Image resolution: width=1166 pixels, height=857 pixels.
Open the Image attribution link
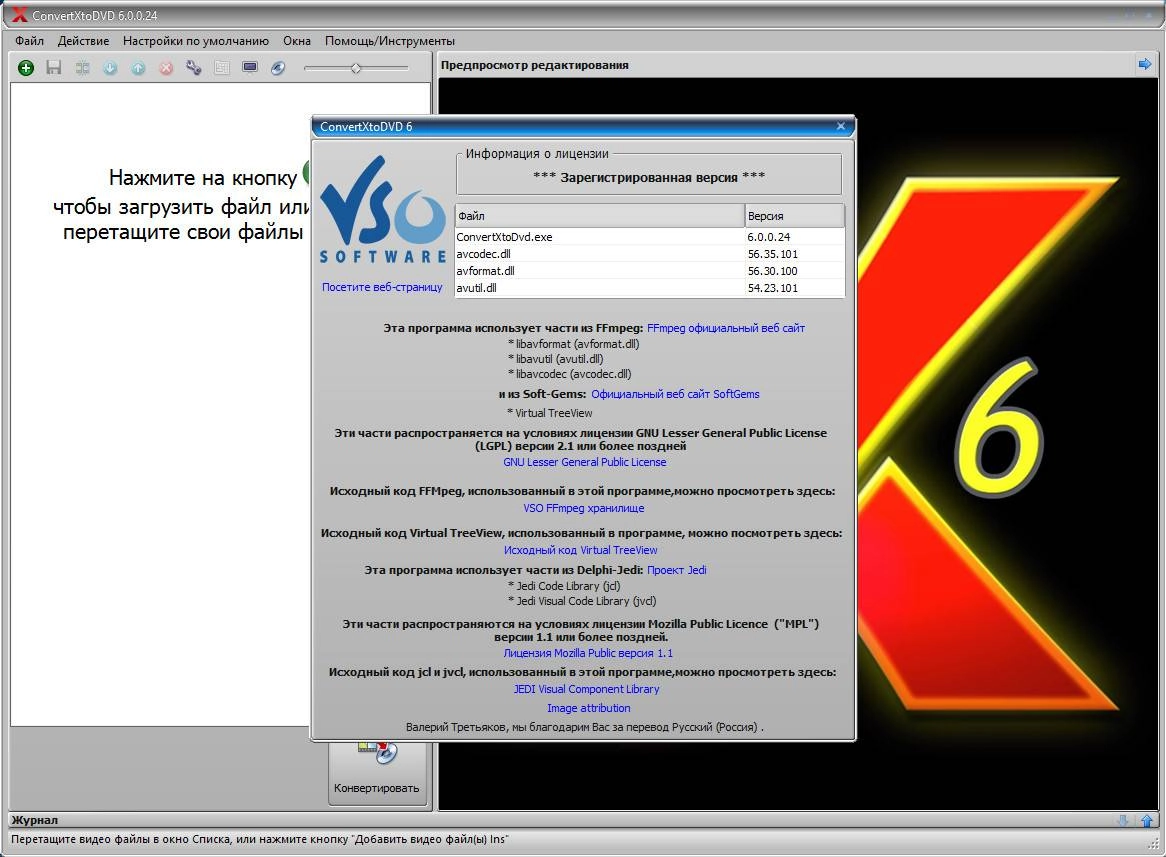[589, 708]
